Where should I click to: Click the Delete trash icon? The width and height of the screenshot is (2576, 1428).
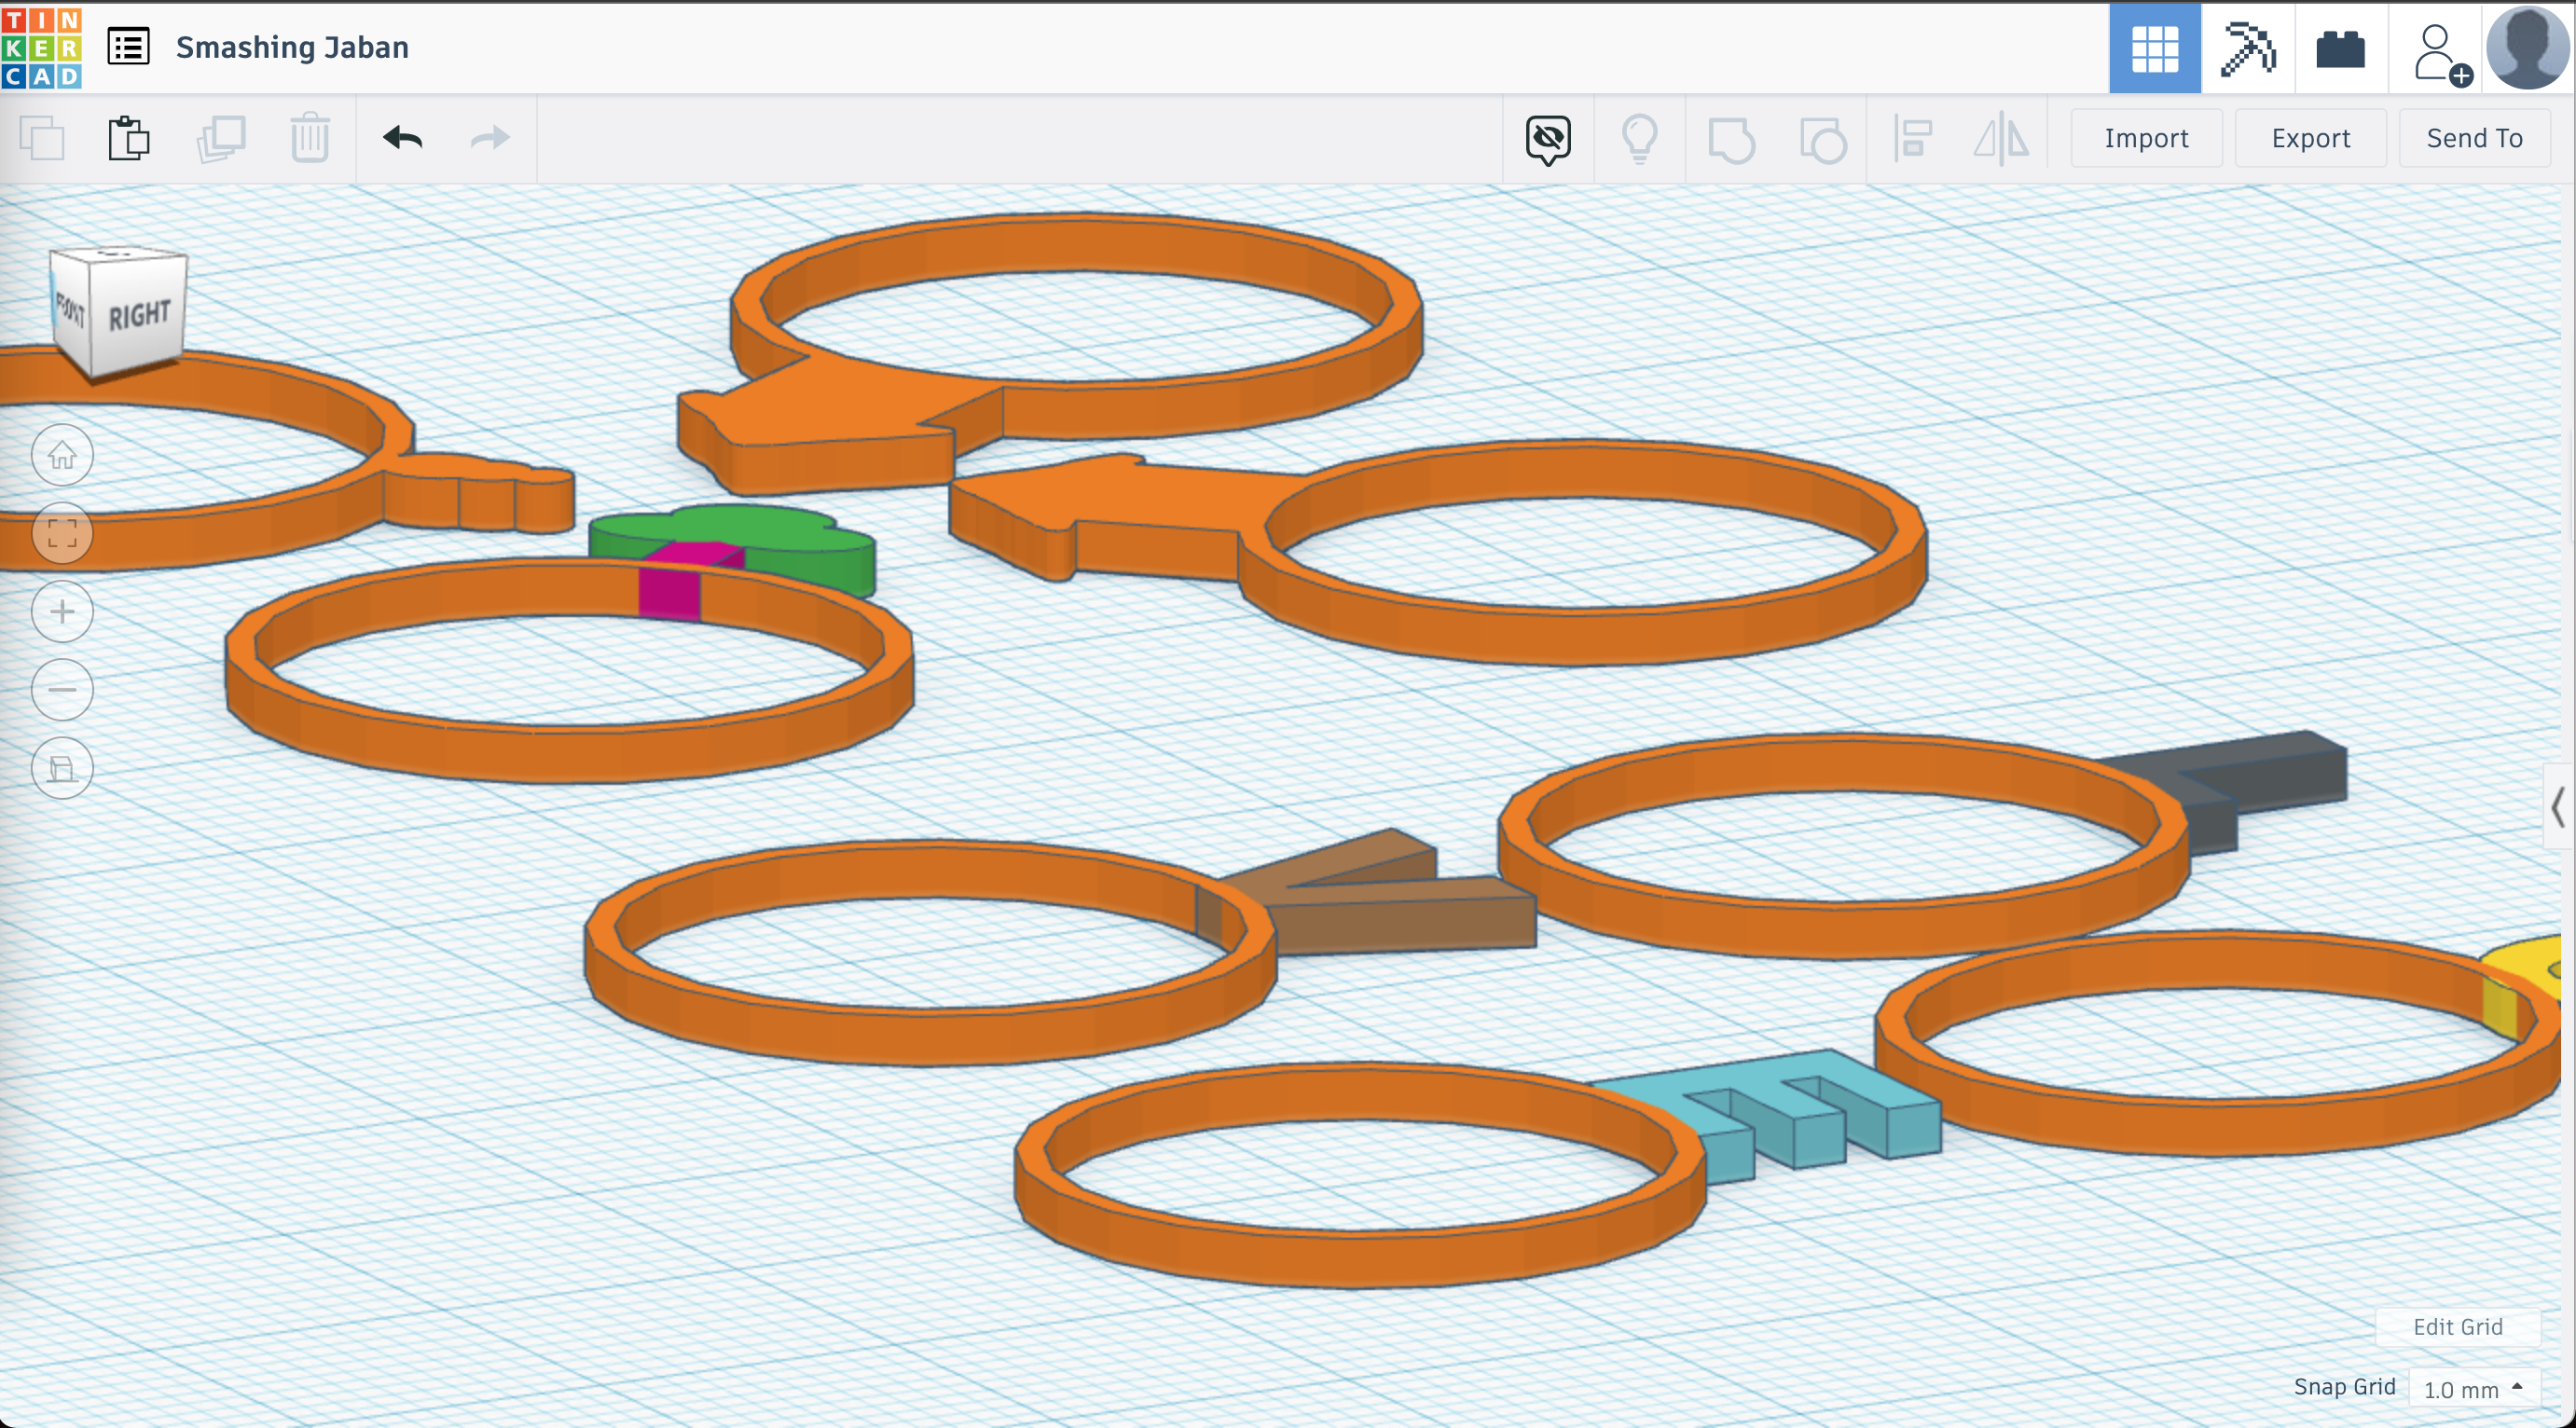click(x=310, y=138)
